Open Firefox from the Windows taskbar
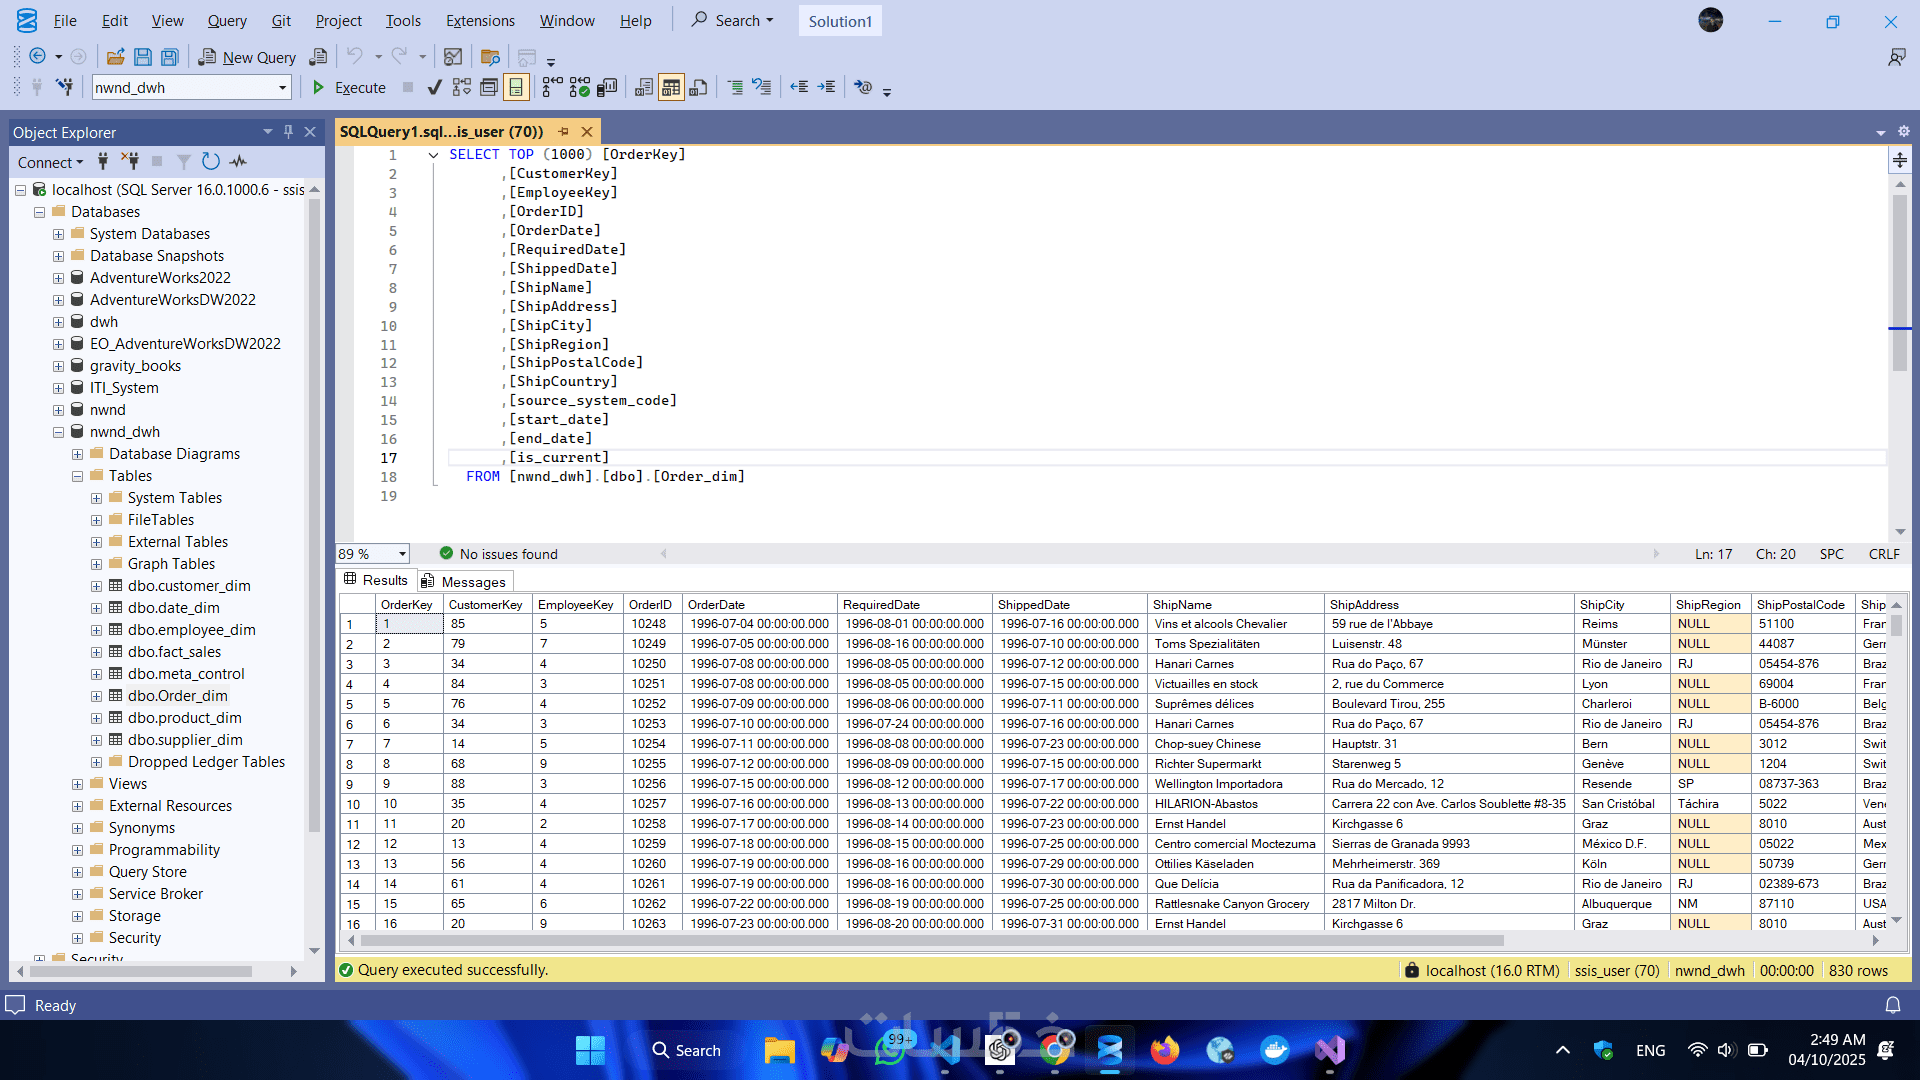The height and width of the screenshot is (1080, 1920). (x=1164, y=1050)
